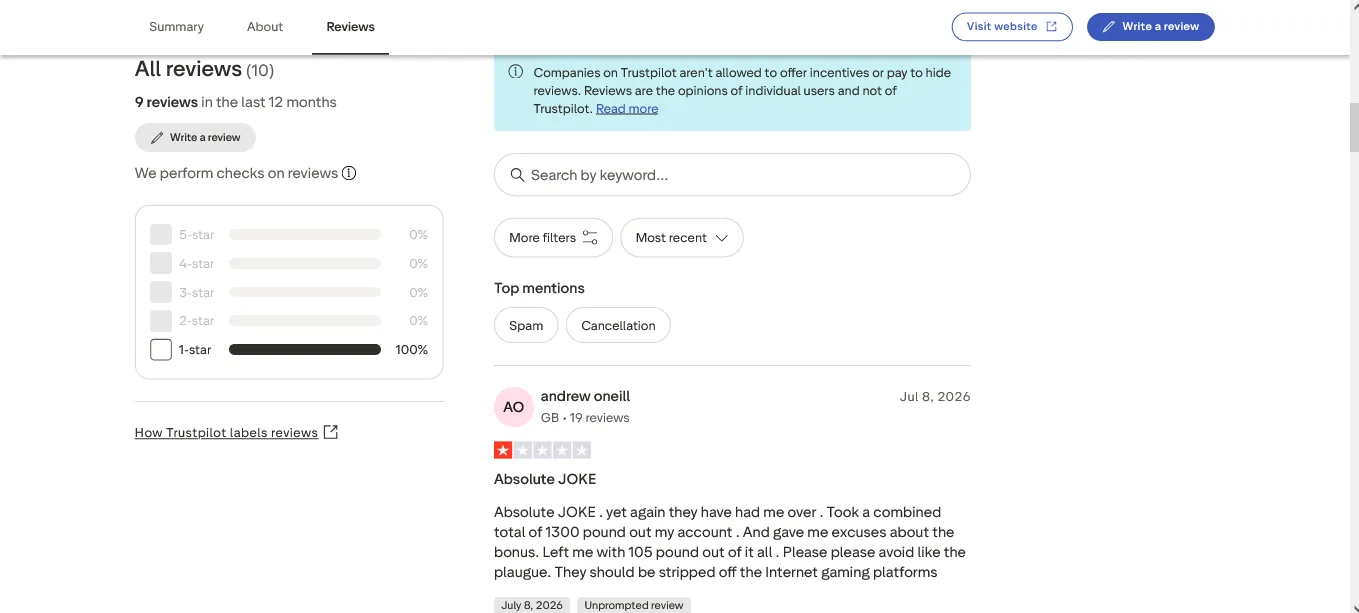This screenshot has height=613, width=1359.
Task: Click the magnifier icon in the search field
Action: click(517, 175)
